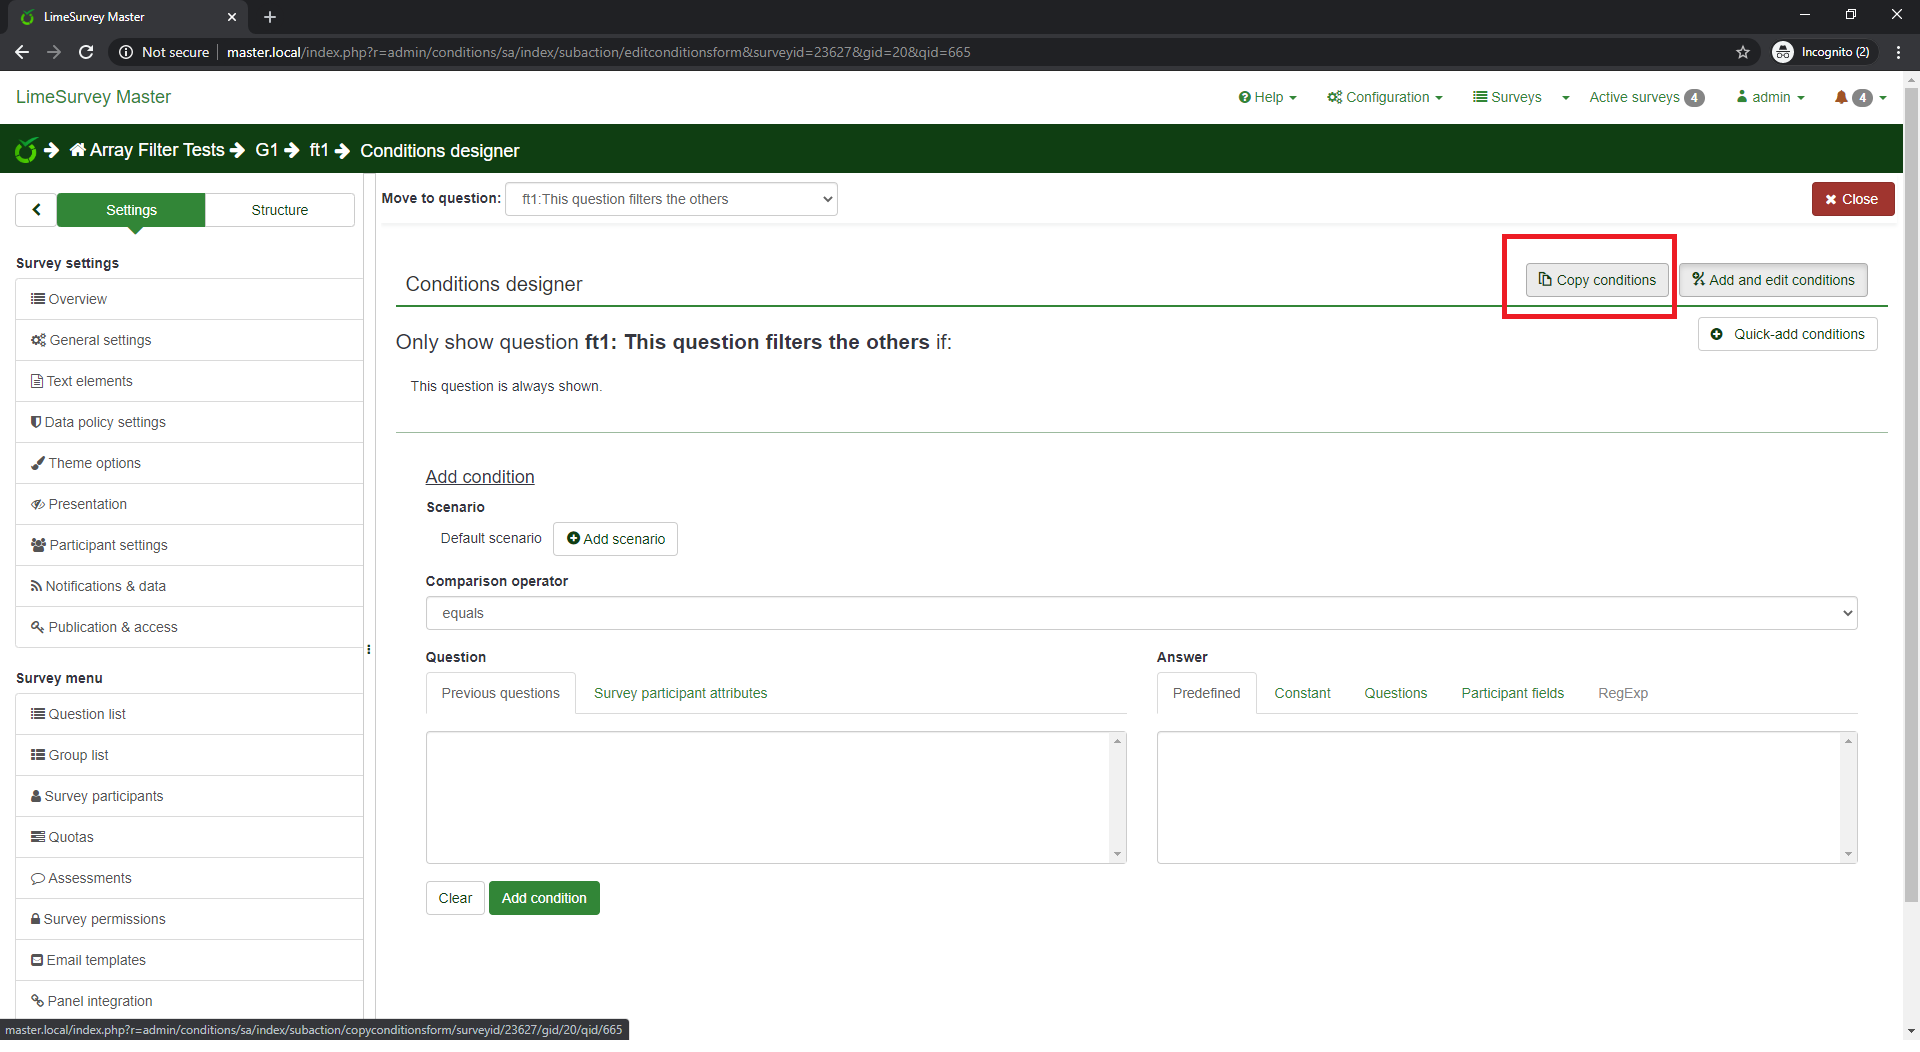This screenshot has width=1920, height=1052.
Task: Reload the page using browser refresh icon
Action: coord(86,52)
